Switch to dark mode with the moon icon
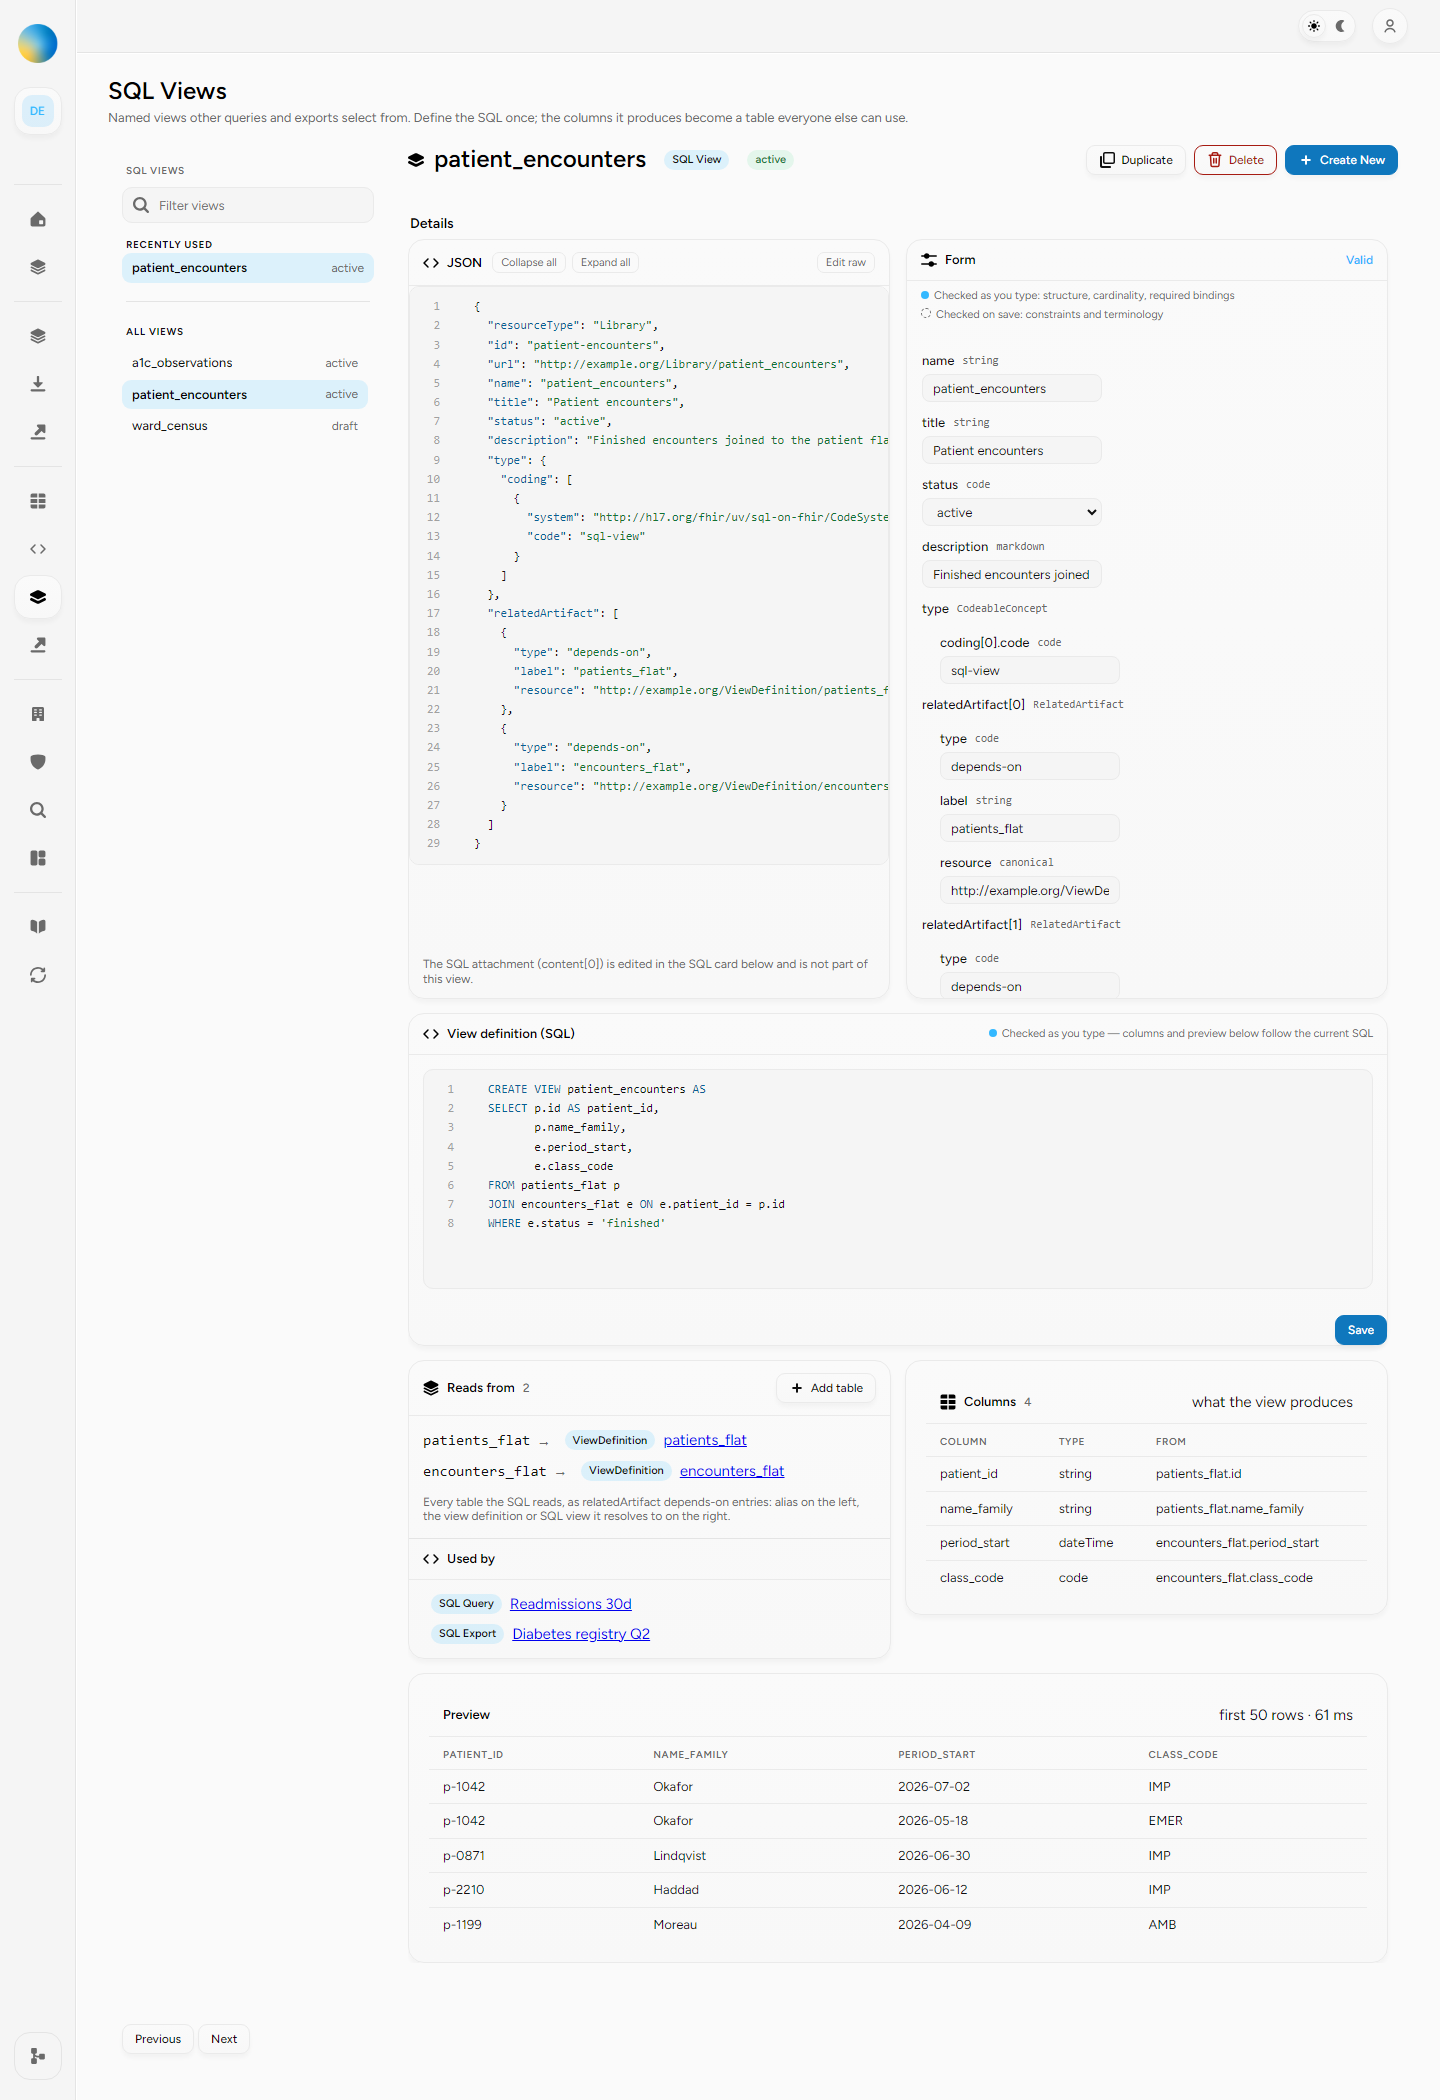This screenshot has width=1440, height=2100. pyautogui.click(x=1341, y=26)
